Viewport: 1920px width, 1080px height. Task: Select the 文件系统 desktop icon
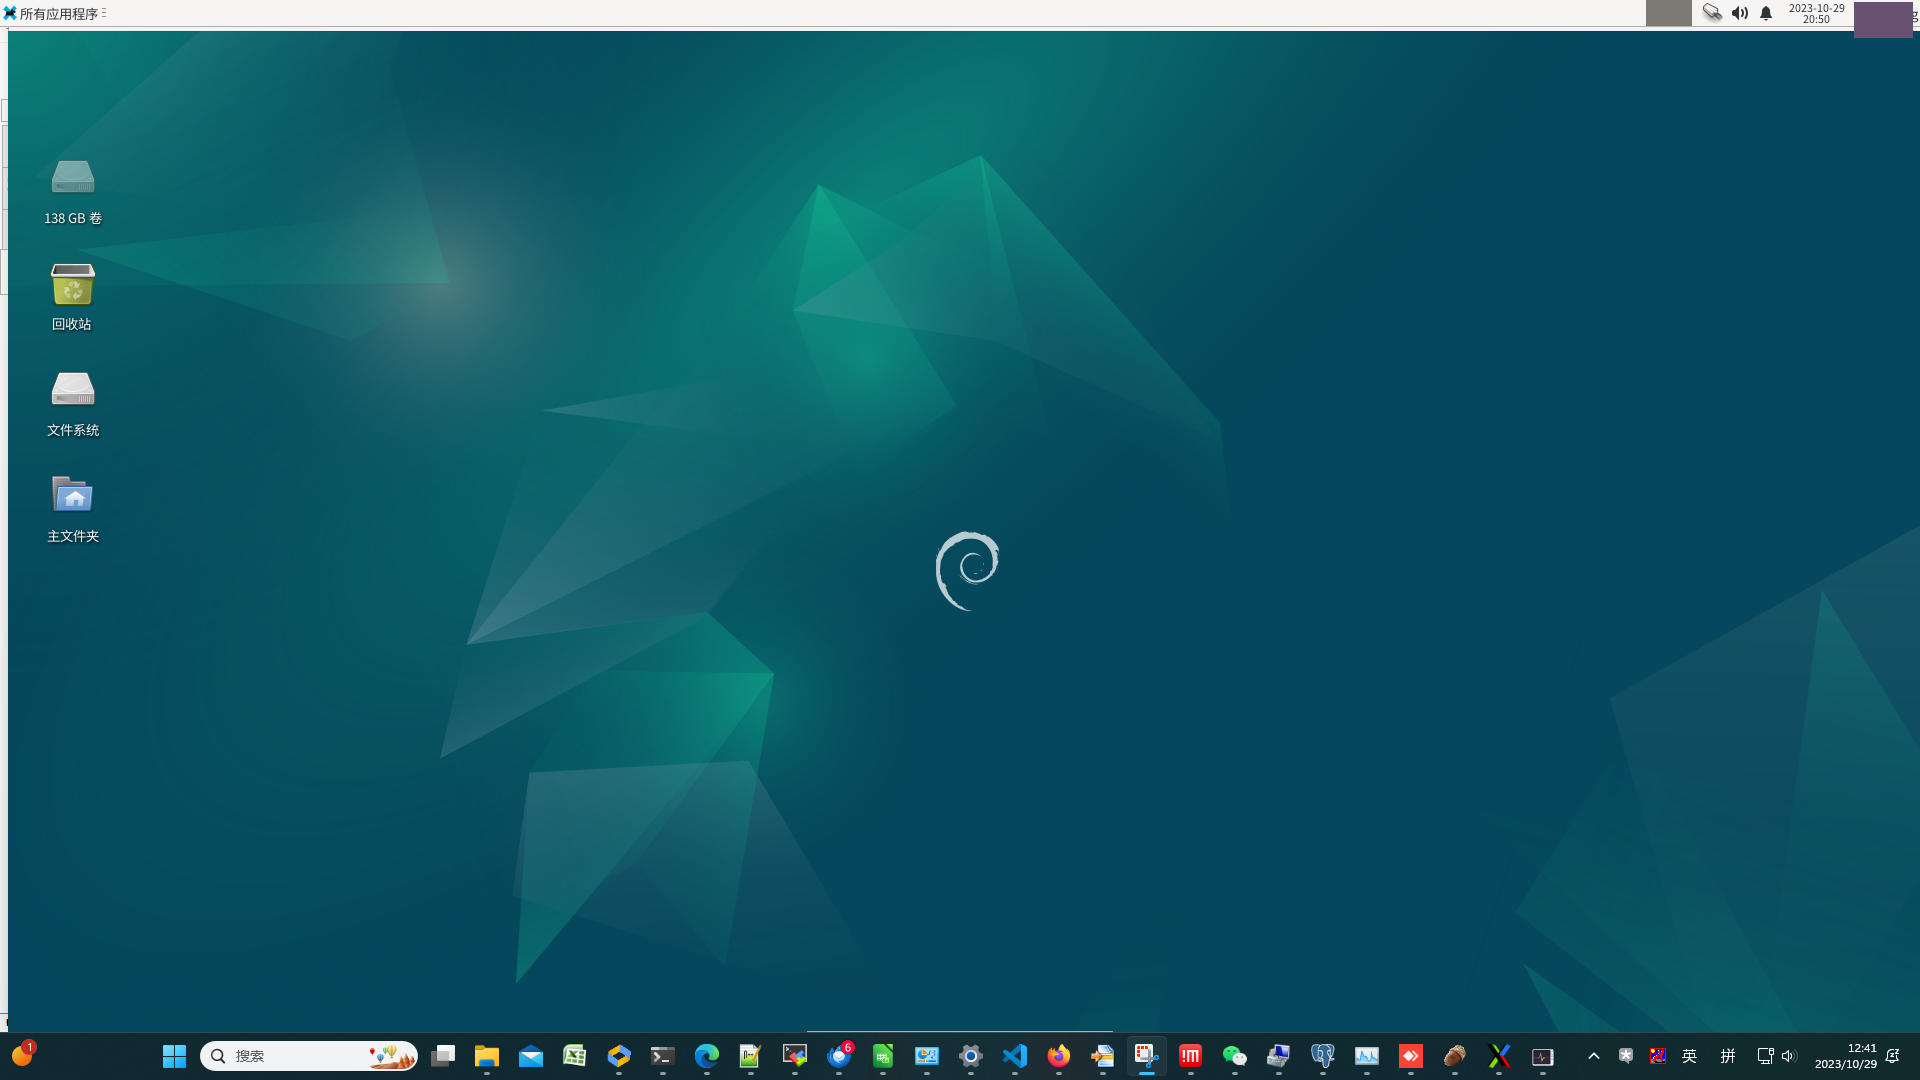point(72,403)
